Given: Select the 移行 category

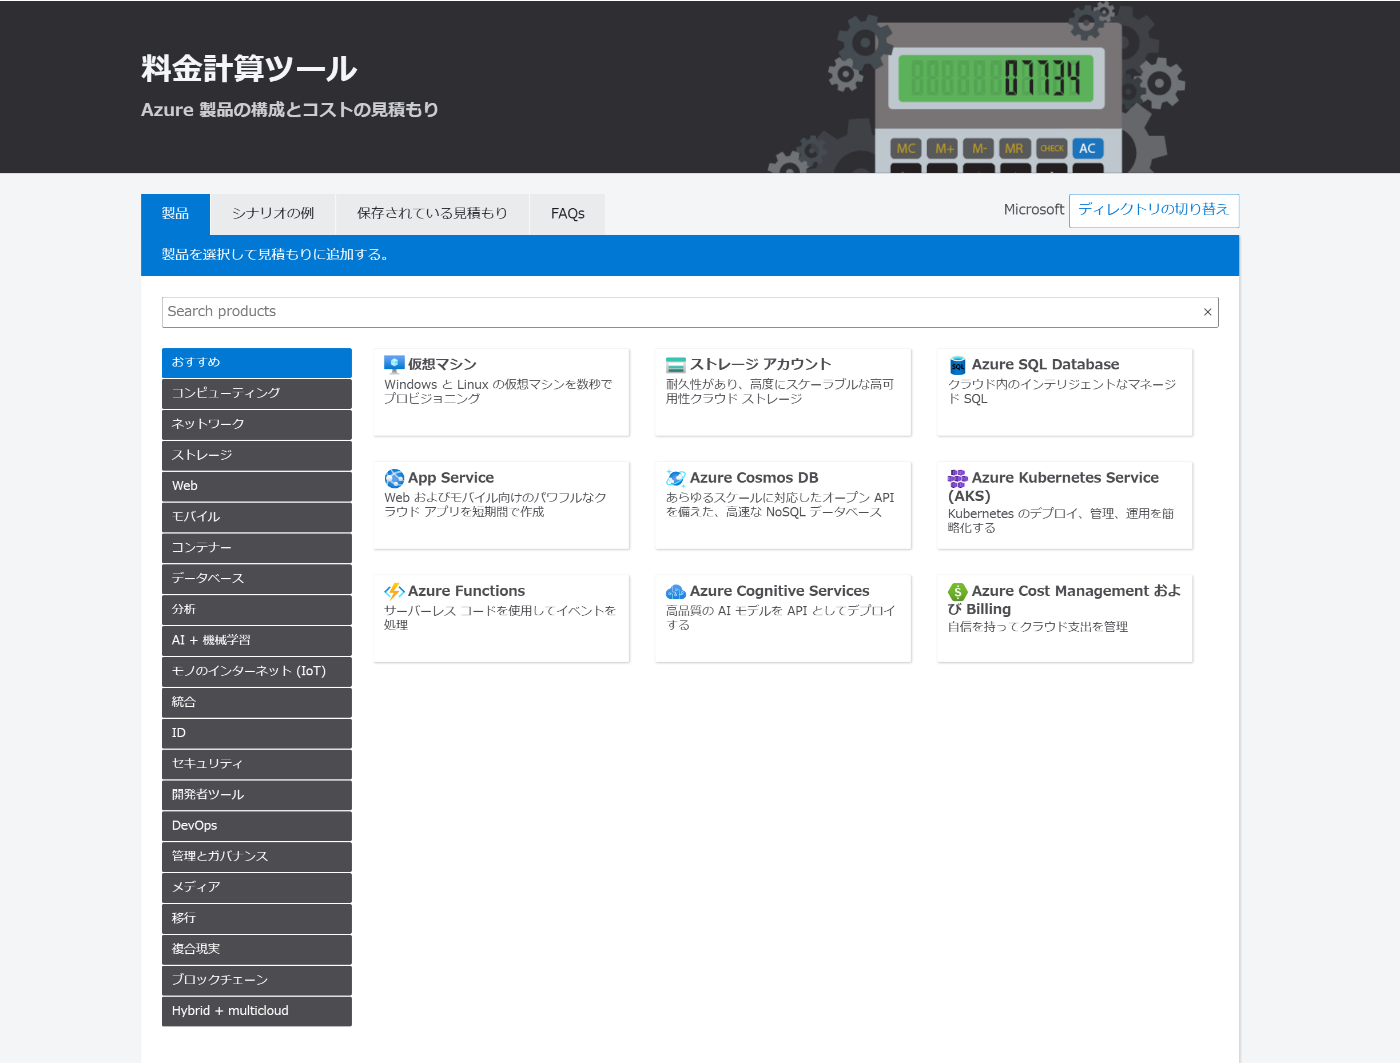Looking at the screenshot, I should 257,918.
